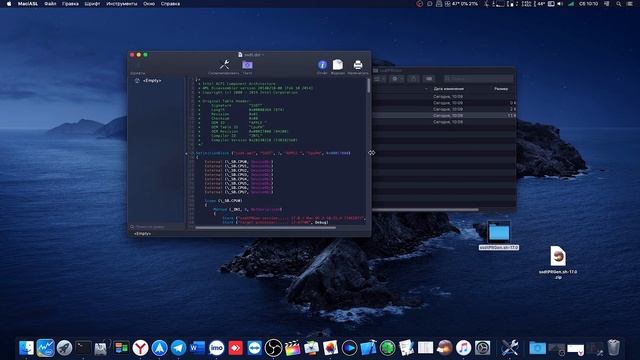Open the Patch tool in MaciASL toolbar
640x360 pixels.
pos(247,65)
